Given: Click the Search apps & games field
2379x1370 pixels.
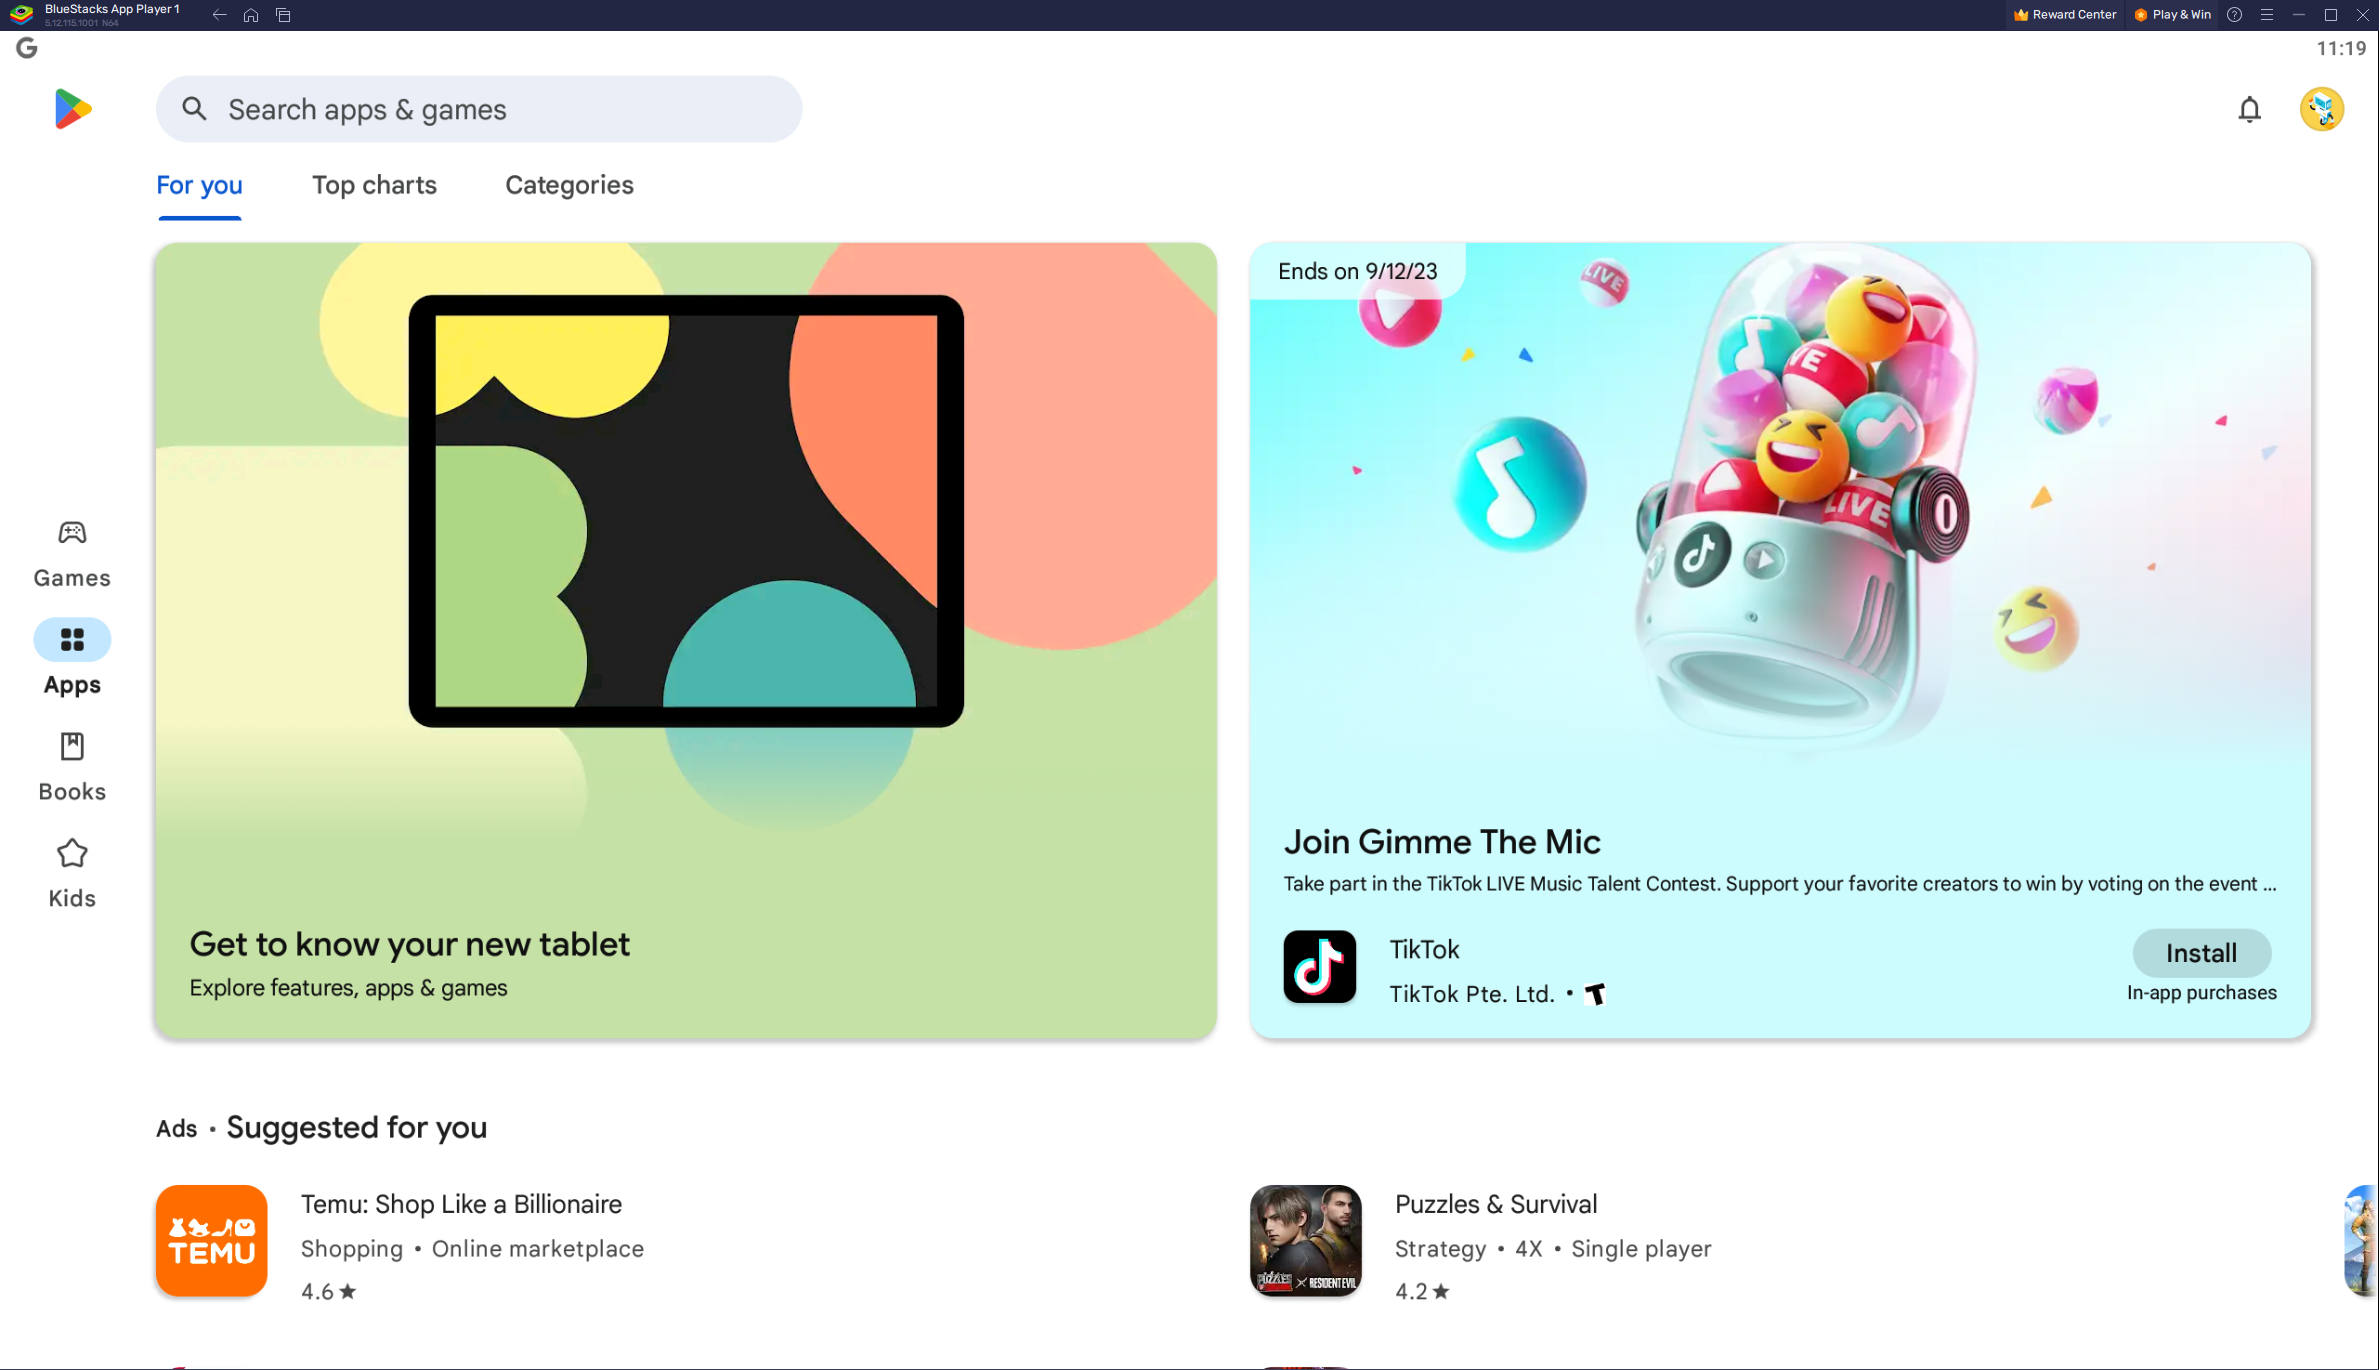Looking at the screenshot, I should [479, 109].
